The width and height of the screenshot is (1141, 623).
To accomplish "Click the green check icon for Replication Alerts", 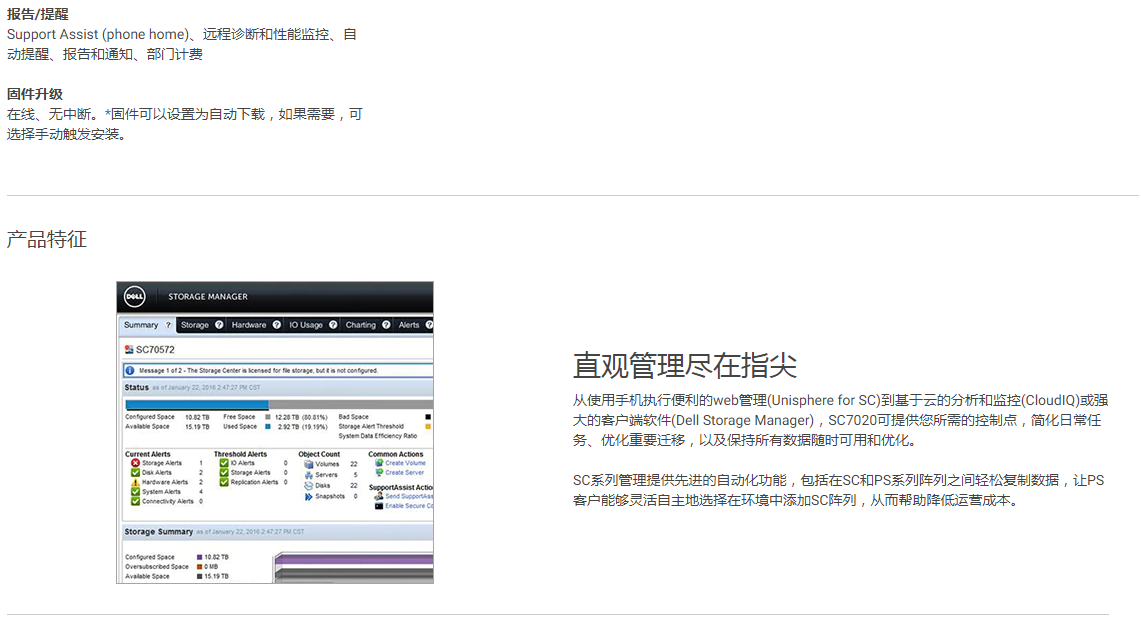I will point(224,482).
